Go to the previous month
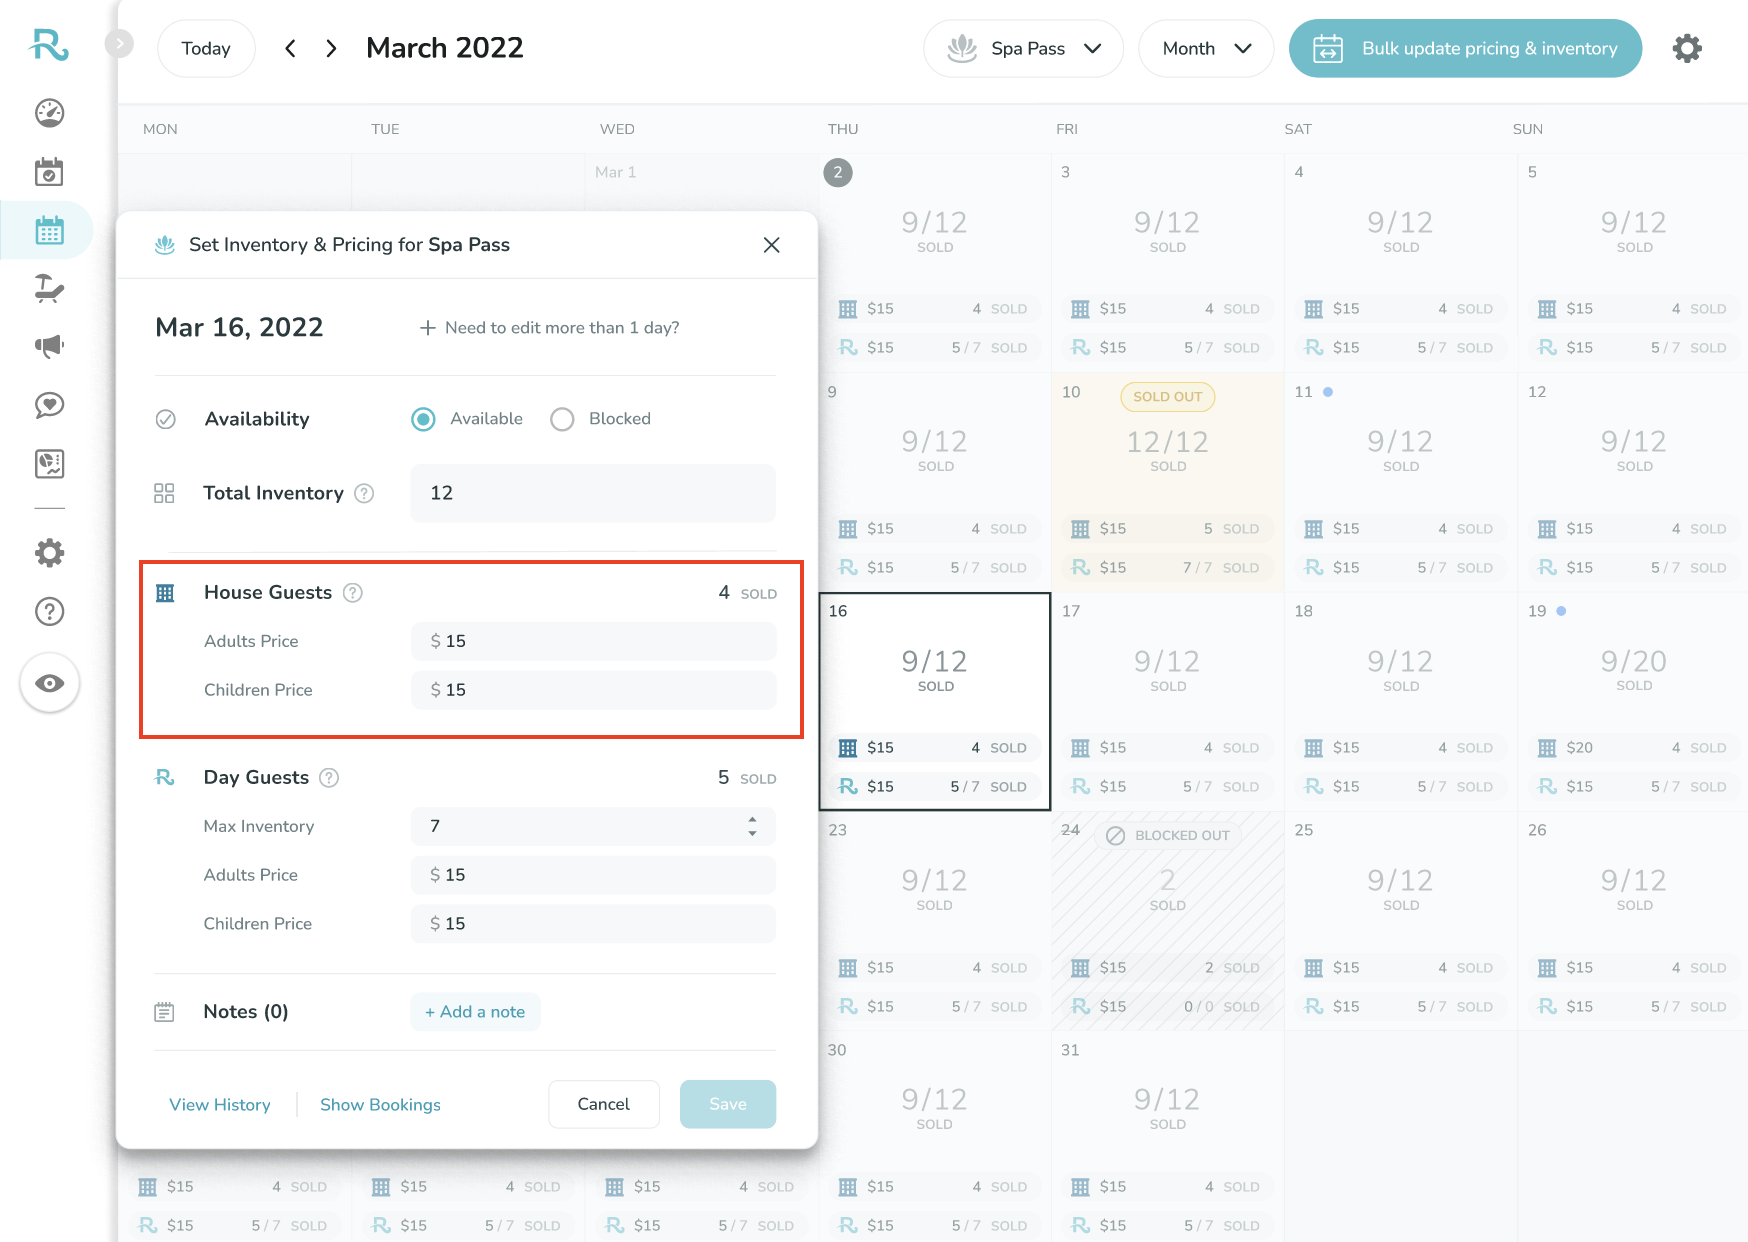The height and width of the screenshot is (1242, 1748). [290, 48]
